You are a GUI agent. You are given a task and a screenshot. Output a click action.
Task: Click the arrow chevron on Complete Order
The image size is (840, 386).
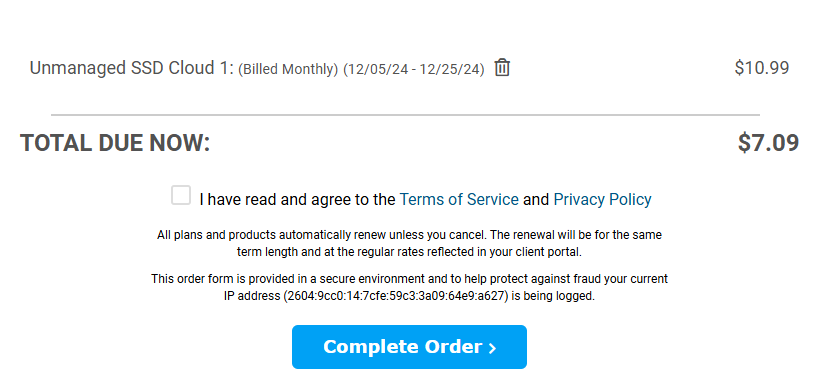(492, 348)
